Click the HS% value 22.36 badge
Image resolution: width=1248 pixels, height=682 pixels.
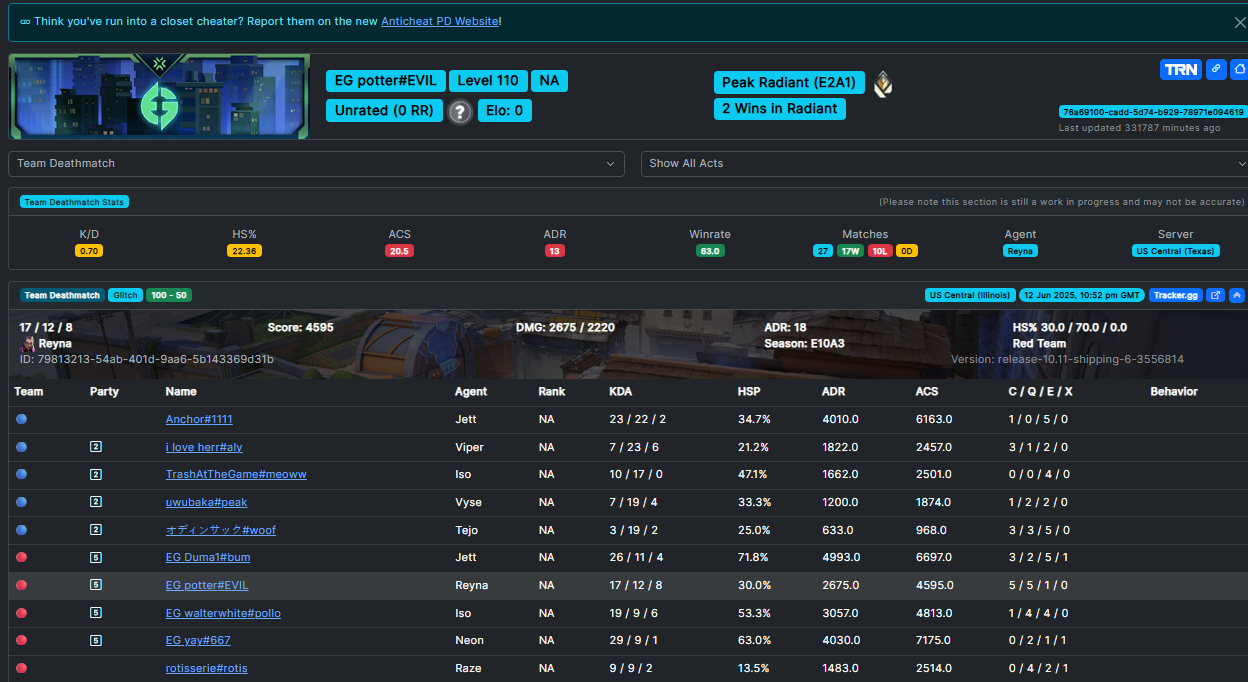[x=244, y=251]
